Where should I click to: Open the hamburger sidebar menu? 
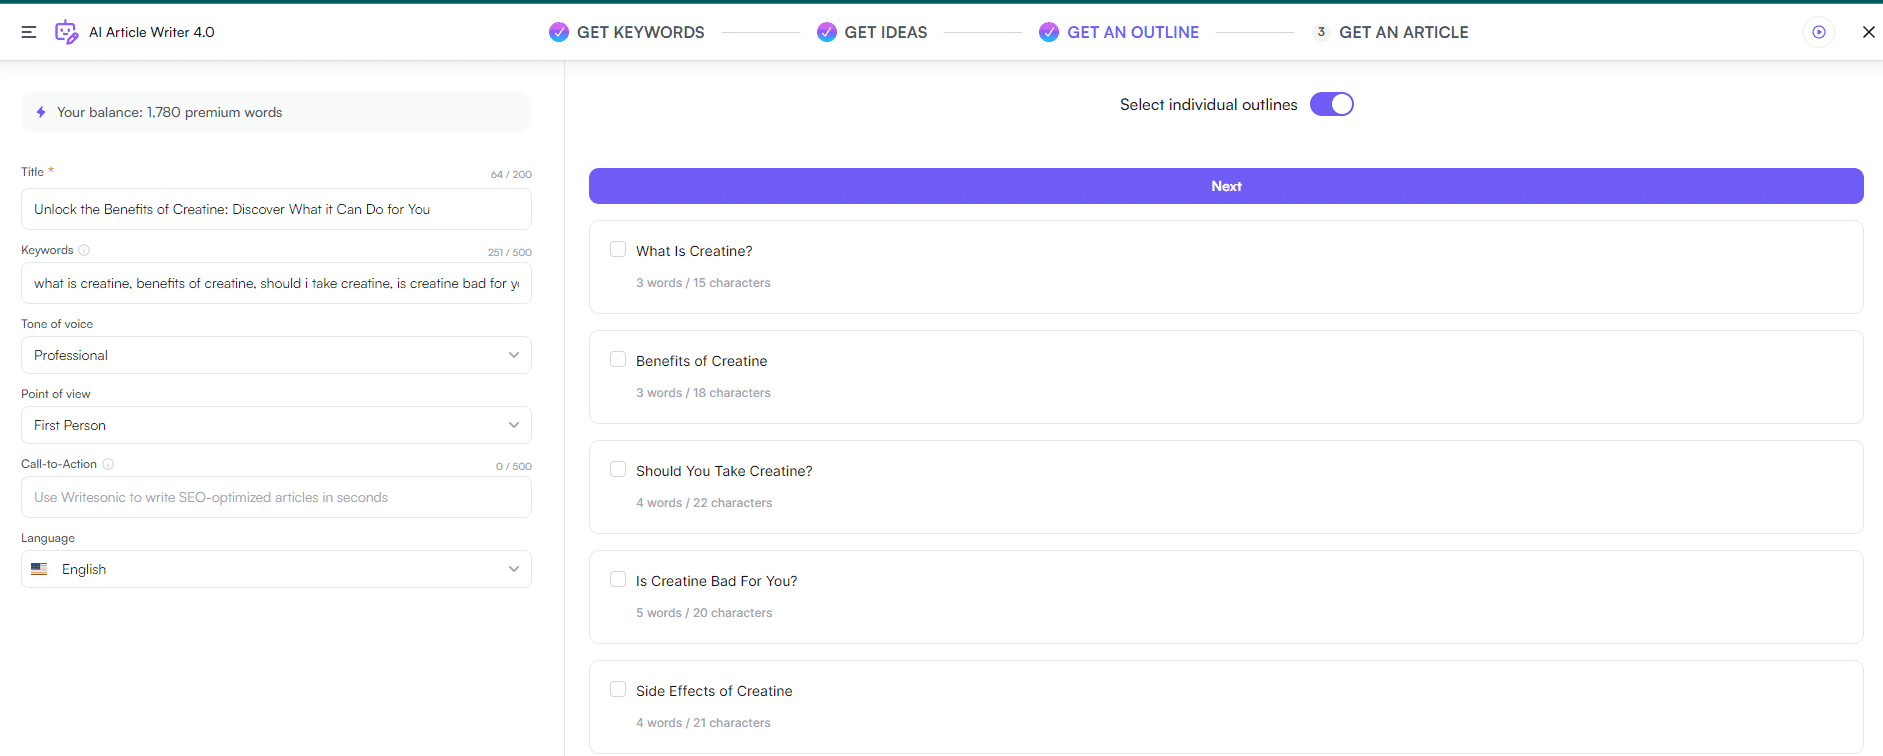coord(29,32)
